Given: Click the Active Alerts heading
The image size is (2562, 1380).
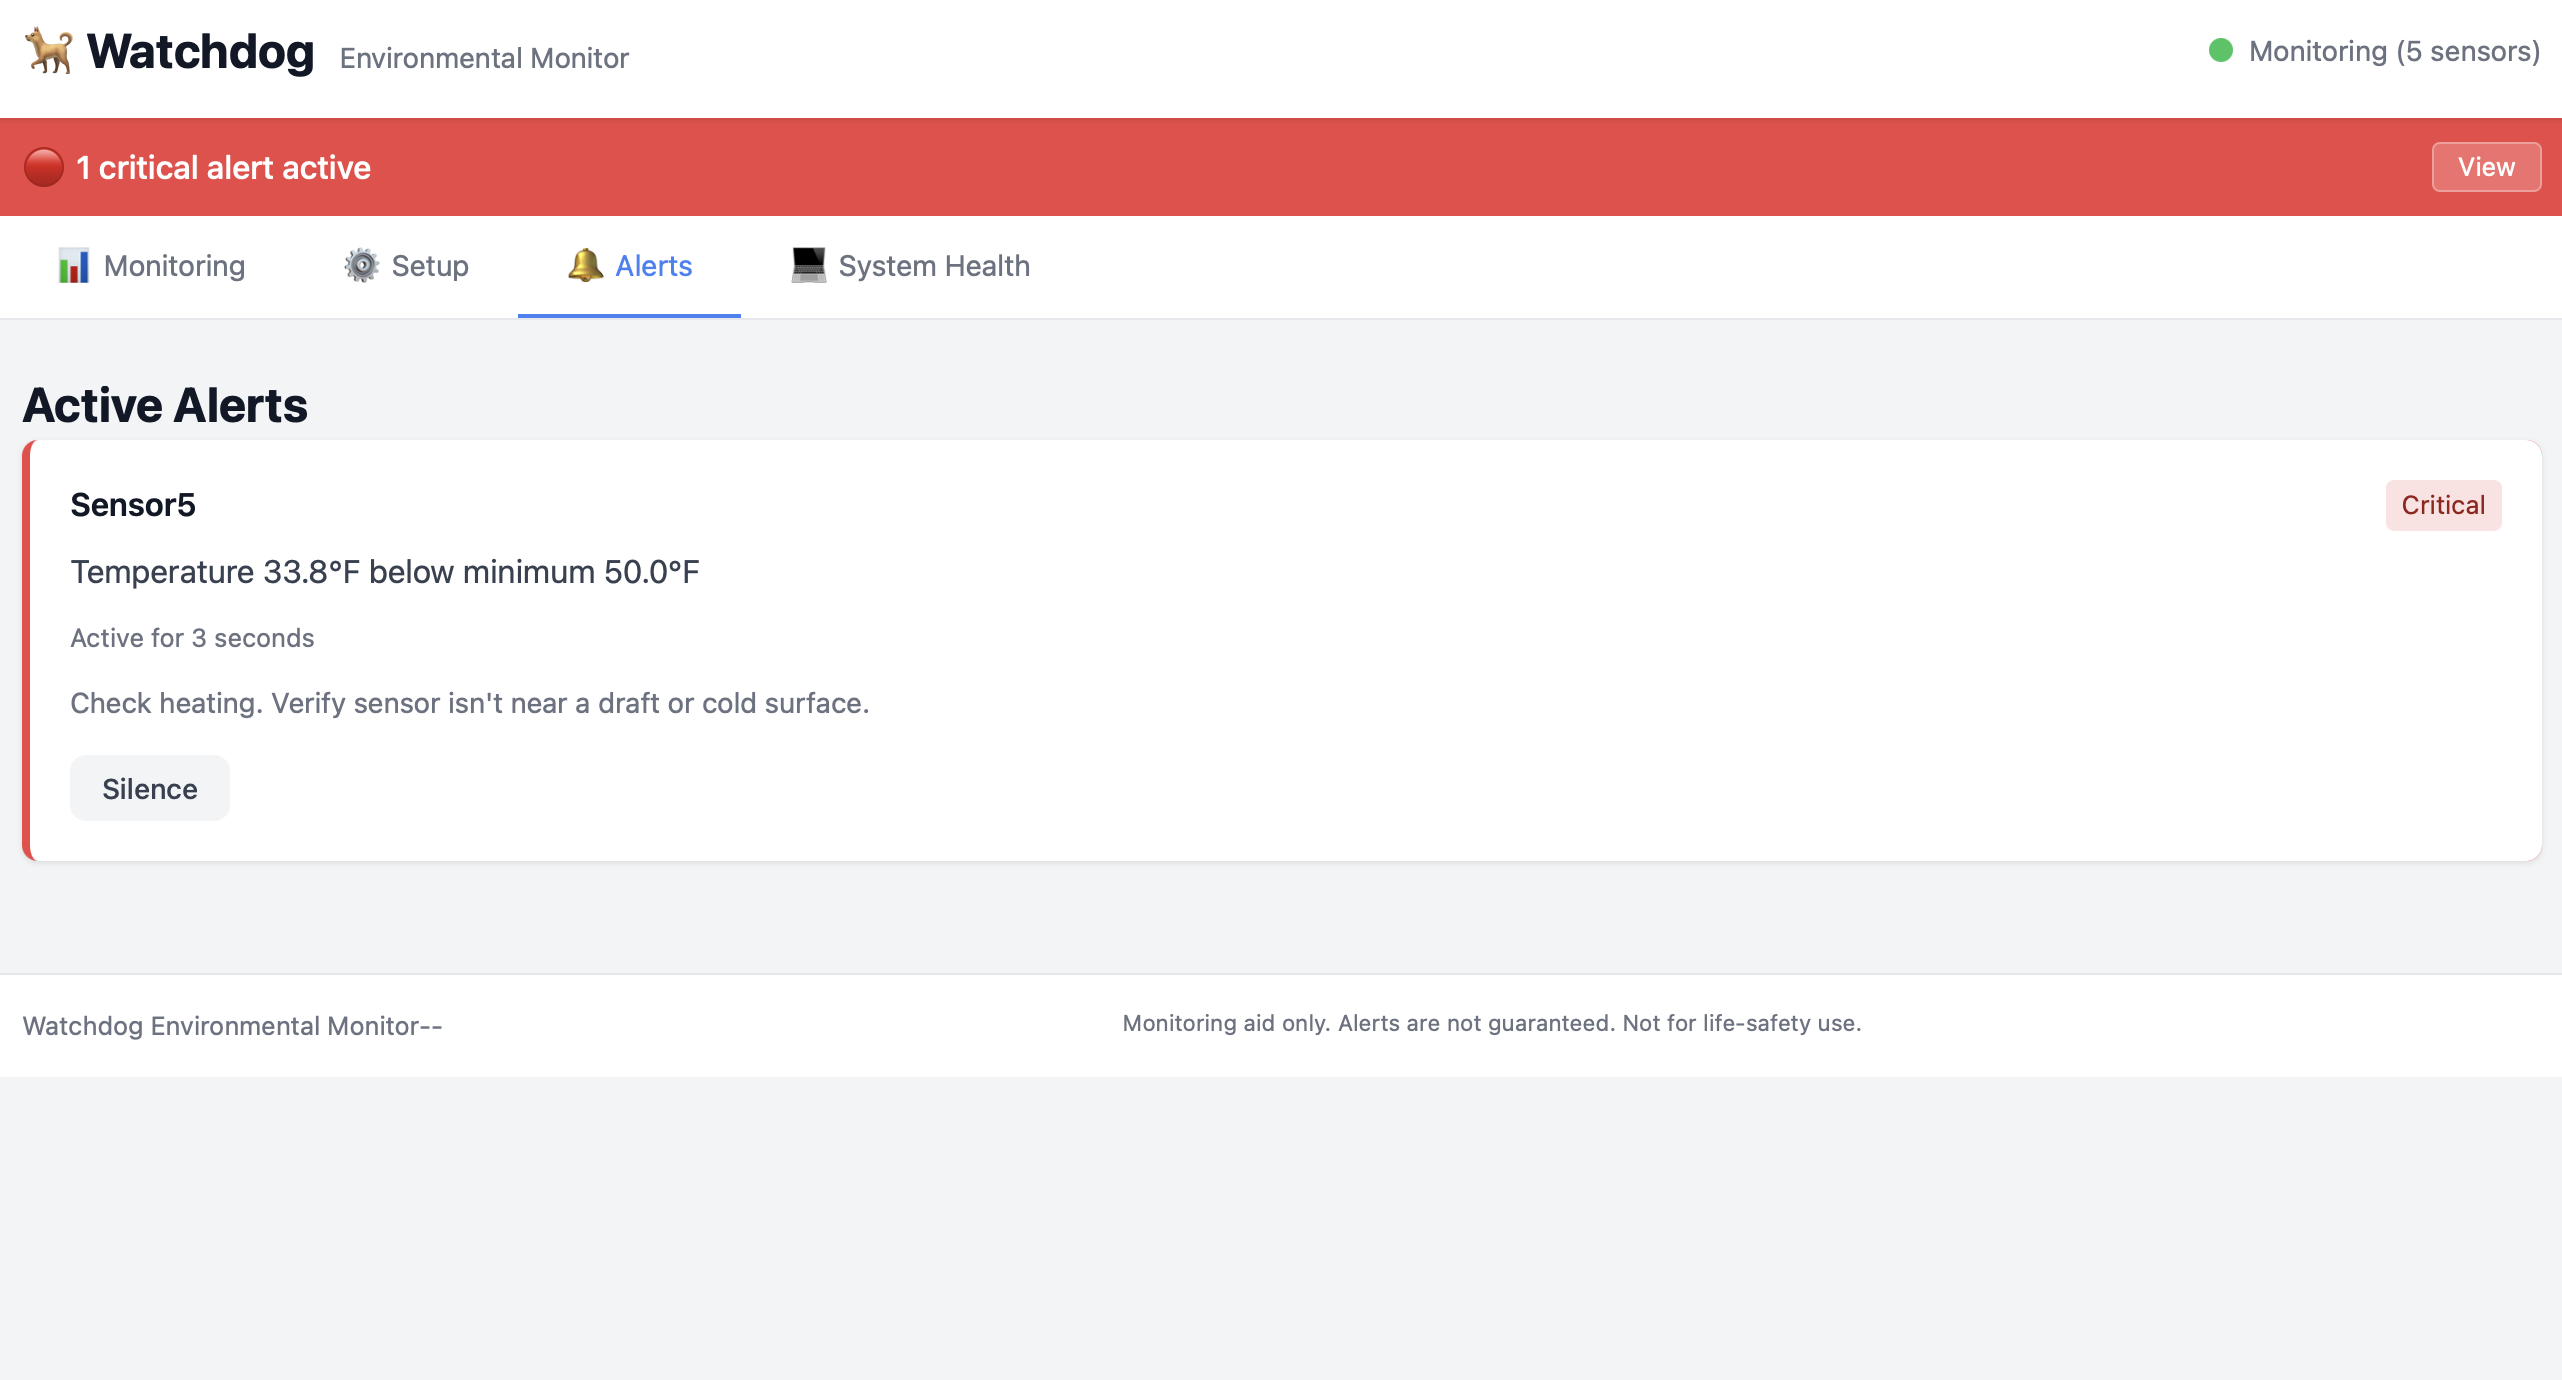Looking at the screenshot, I should tap(165, 405).
